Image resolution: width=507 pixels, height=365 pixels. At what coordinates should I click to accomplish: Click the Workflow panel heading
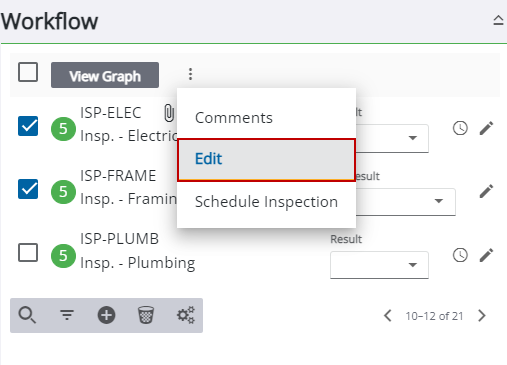coord(49,21)
